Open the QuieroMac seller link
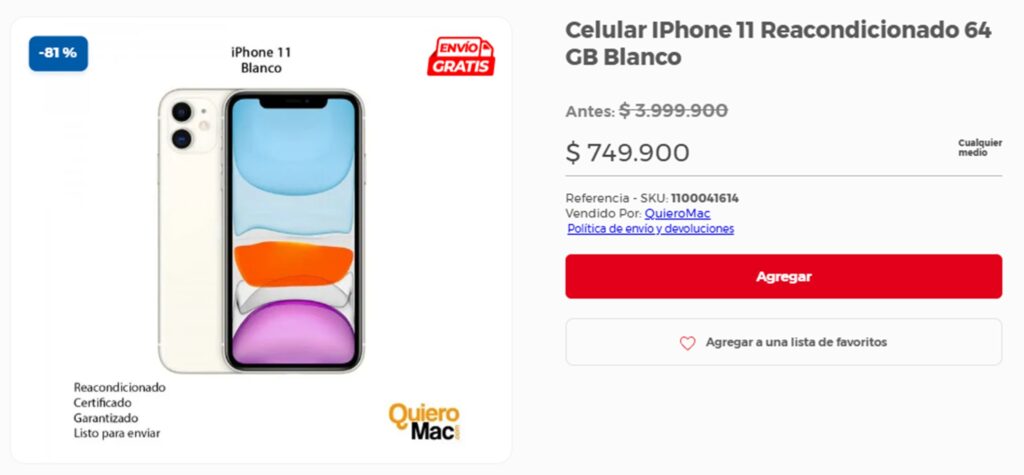Screen dimensions: 1024x475 (677, 214)
